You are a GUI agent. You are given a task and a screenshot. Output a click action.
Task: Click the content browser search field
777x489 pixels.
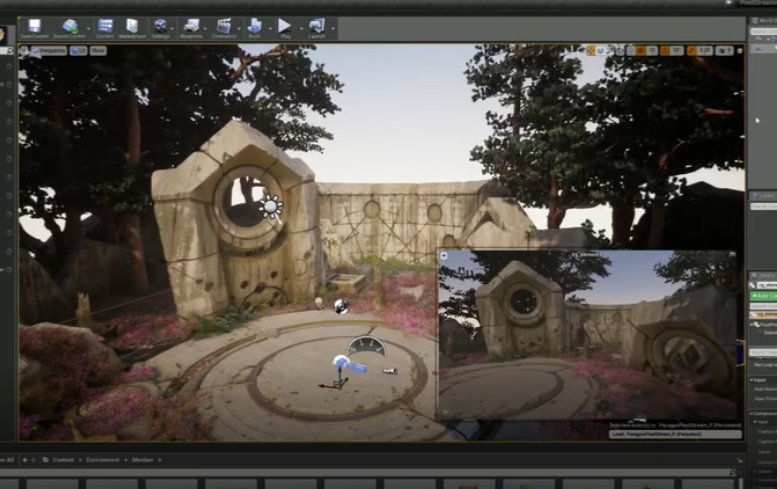click(367, 473)
